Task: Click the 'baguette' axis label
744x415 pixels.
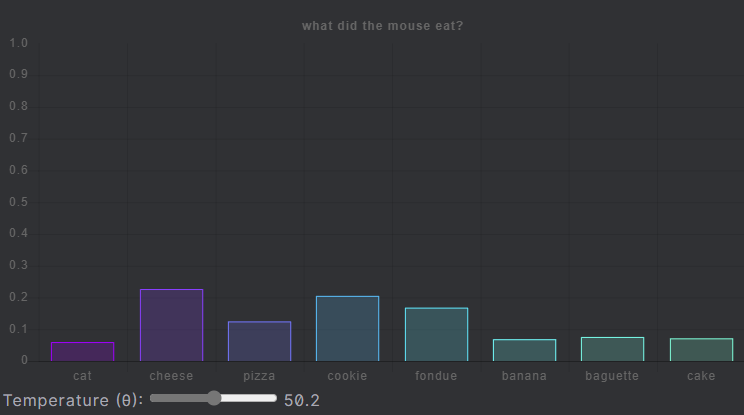Action: click(612, 376)
